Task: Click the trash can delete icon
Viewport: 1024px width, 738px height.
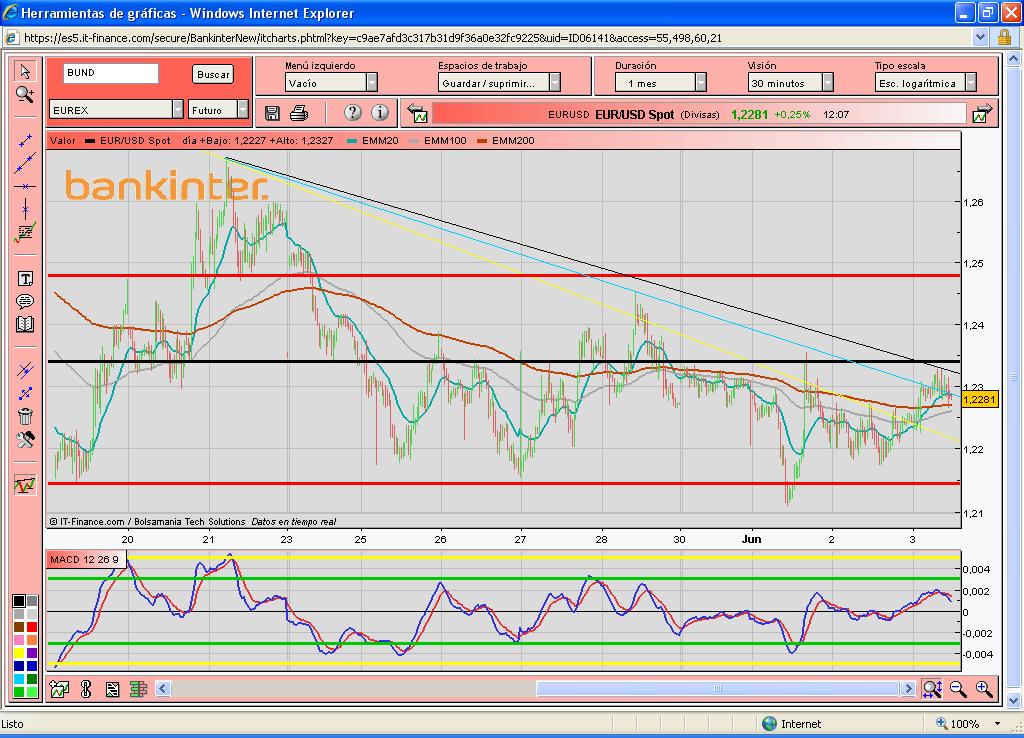Action: pos(25,416)
